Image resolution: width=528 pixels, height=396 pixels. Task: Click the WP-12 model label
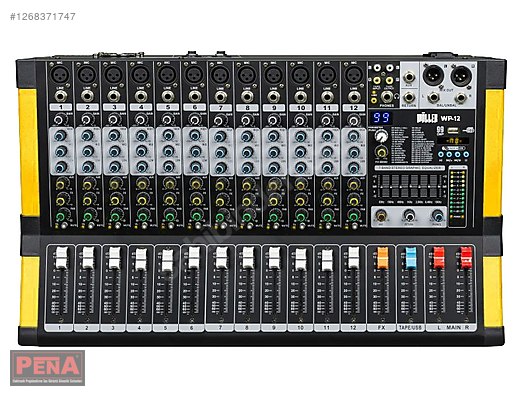pos(450,119)
